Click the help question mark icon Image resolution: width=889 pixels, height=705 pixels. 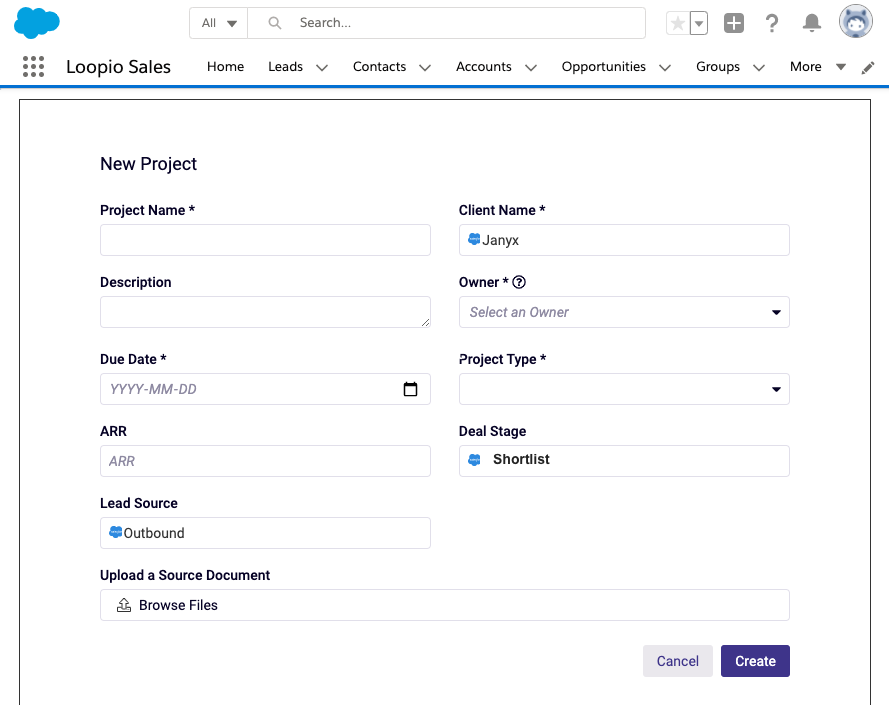click(x=772, y=22)
